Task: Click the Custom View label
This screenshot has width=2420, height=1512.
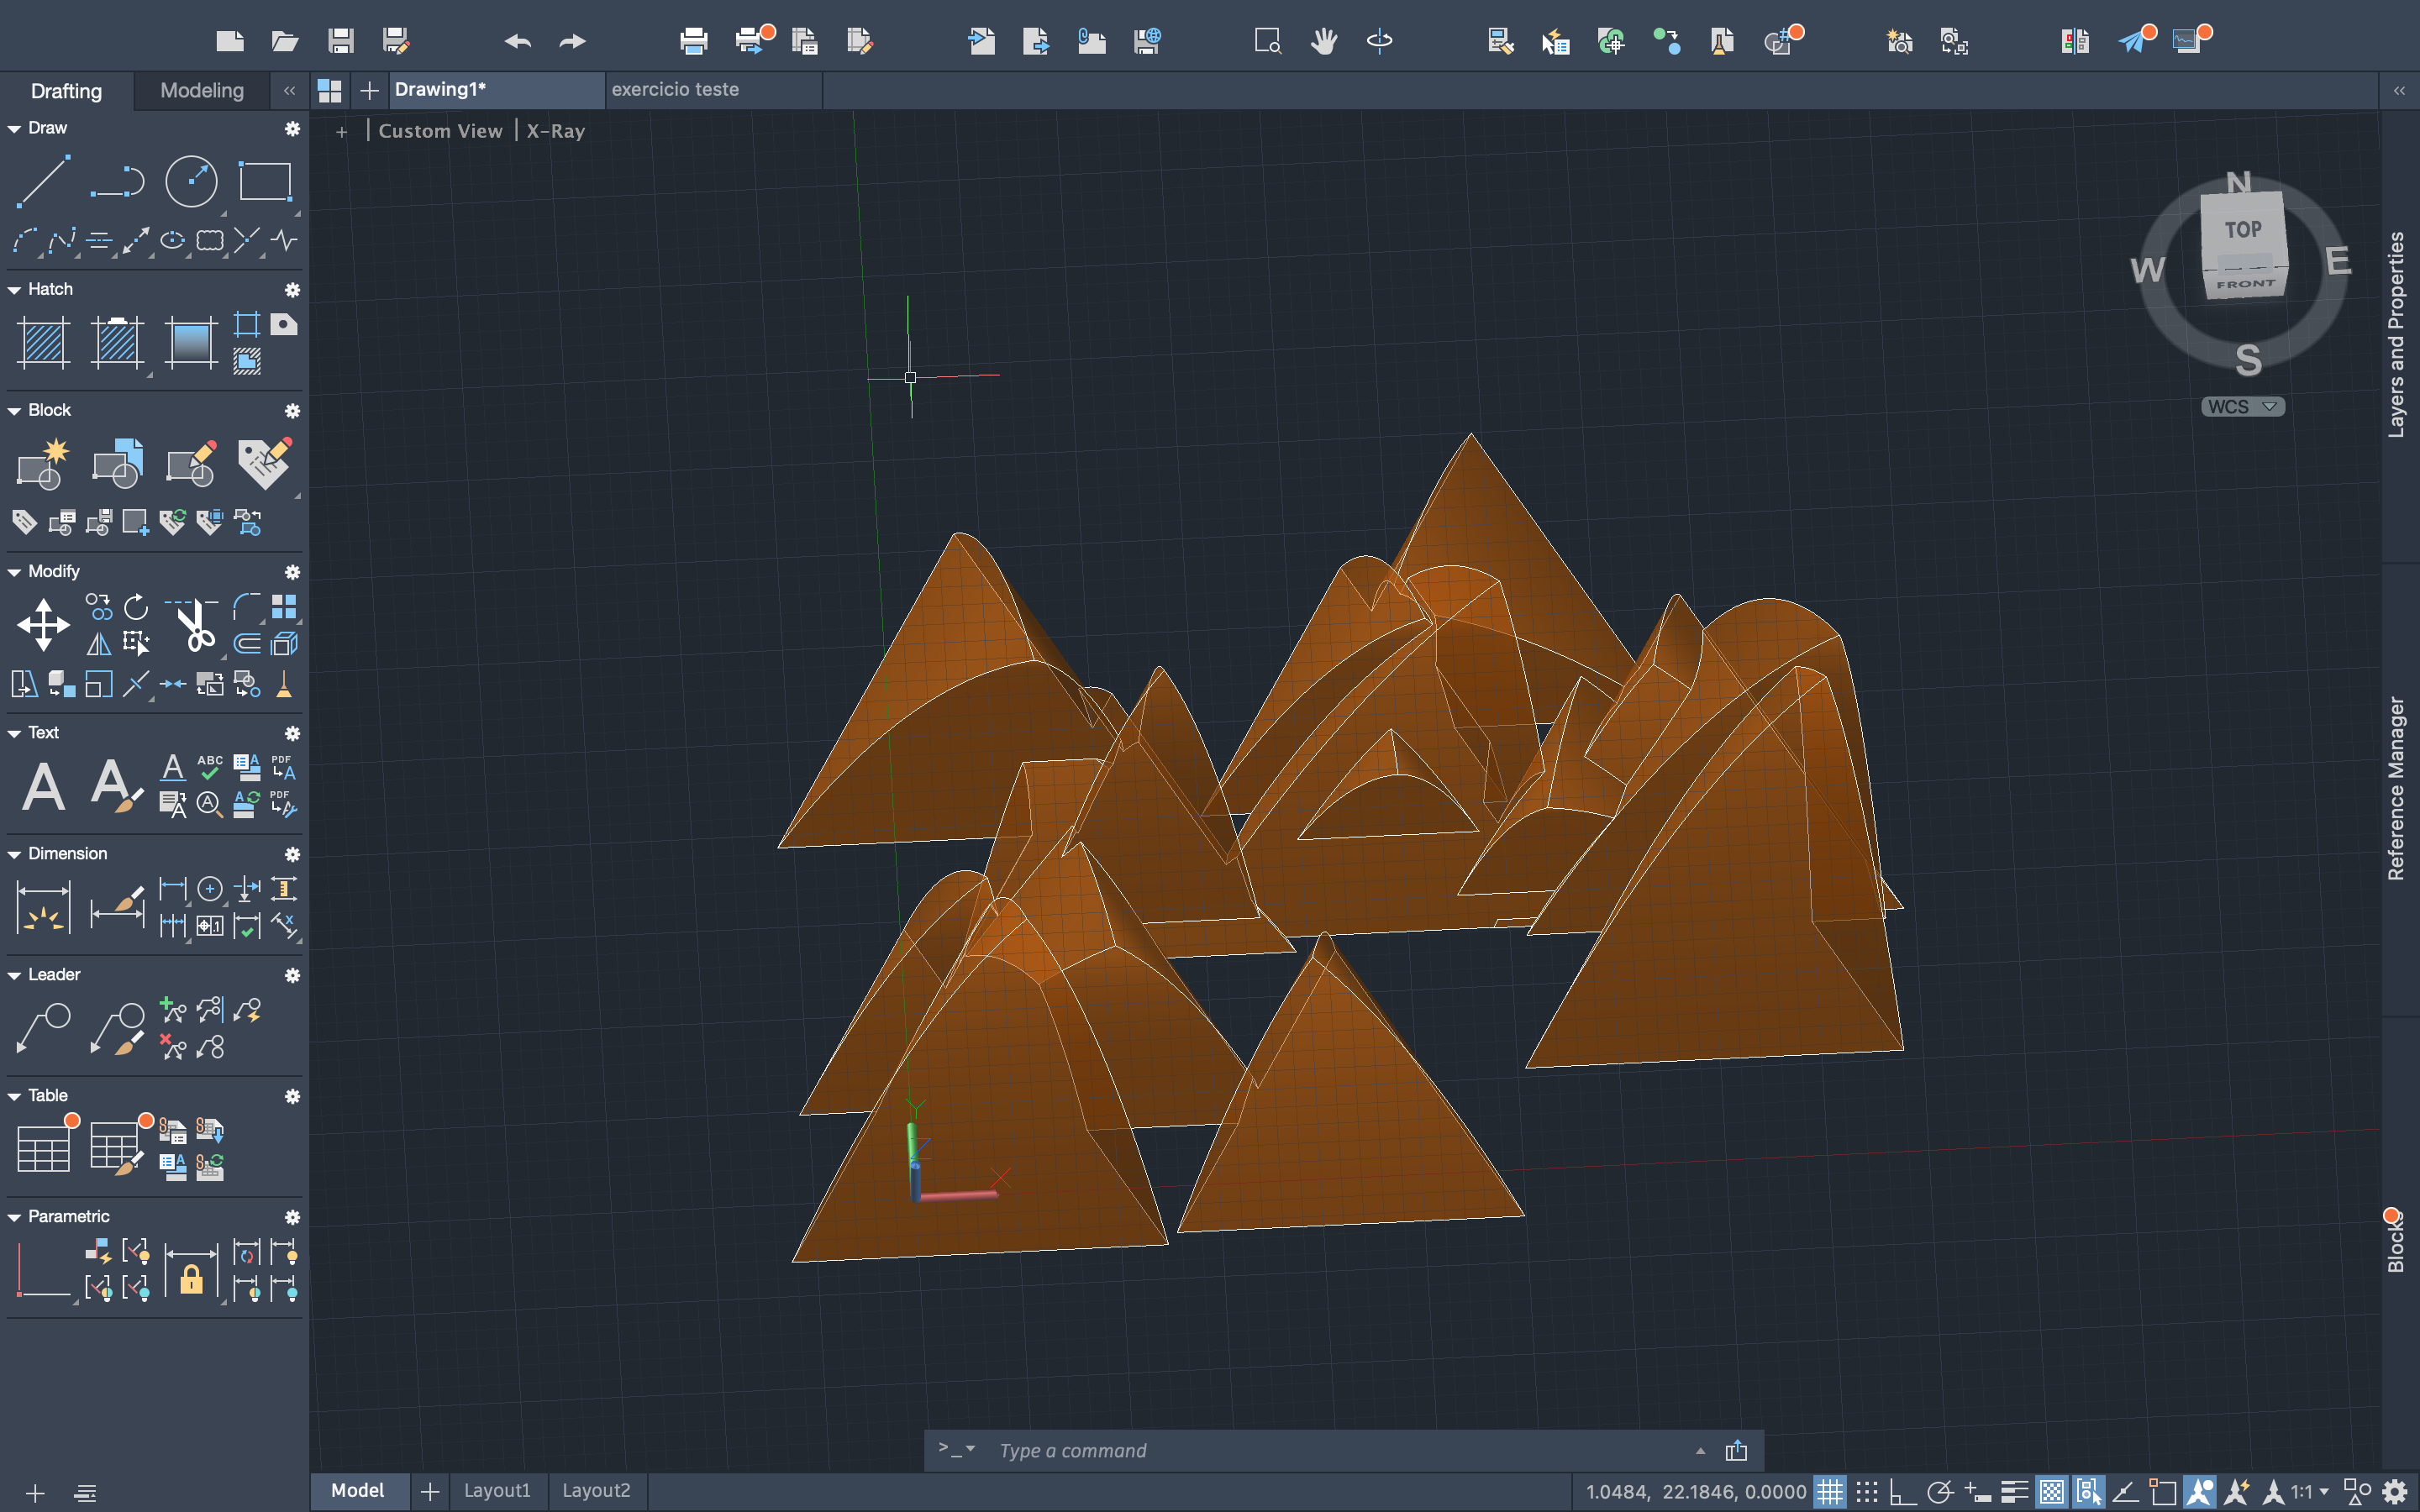Action: click(440, 131)
